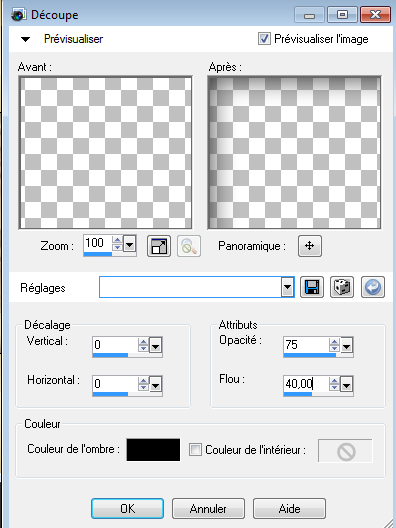Click the Avant preview pane
The image size is (396, 528).
106,153
